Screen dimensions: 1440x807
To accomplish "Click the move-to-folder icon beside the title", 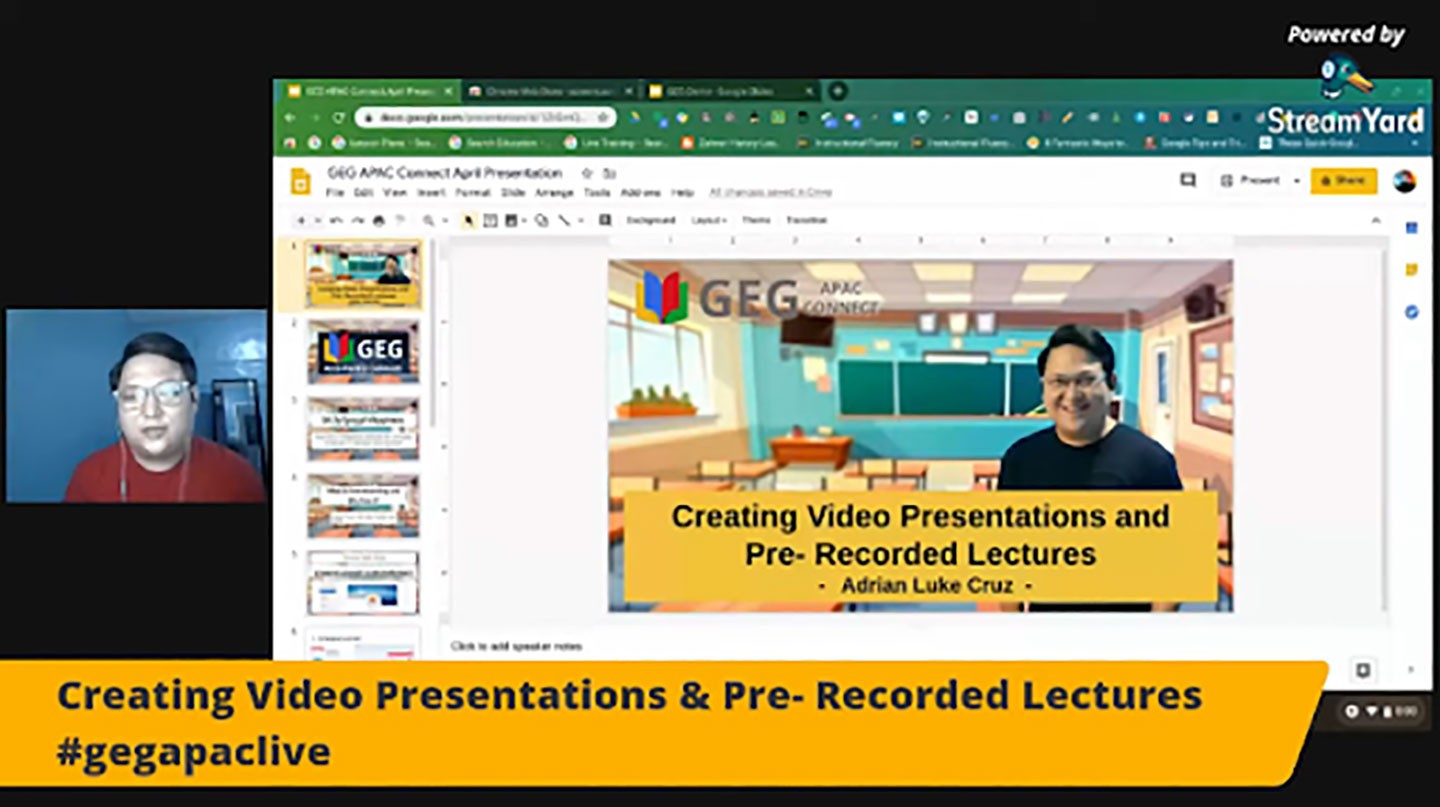I will 609,173.
